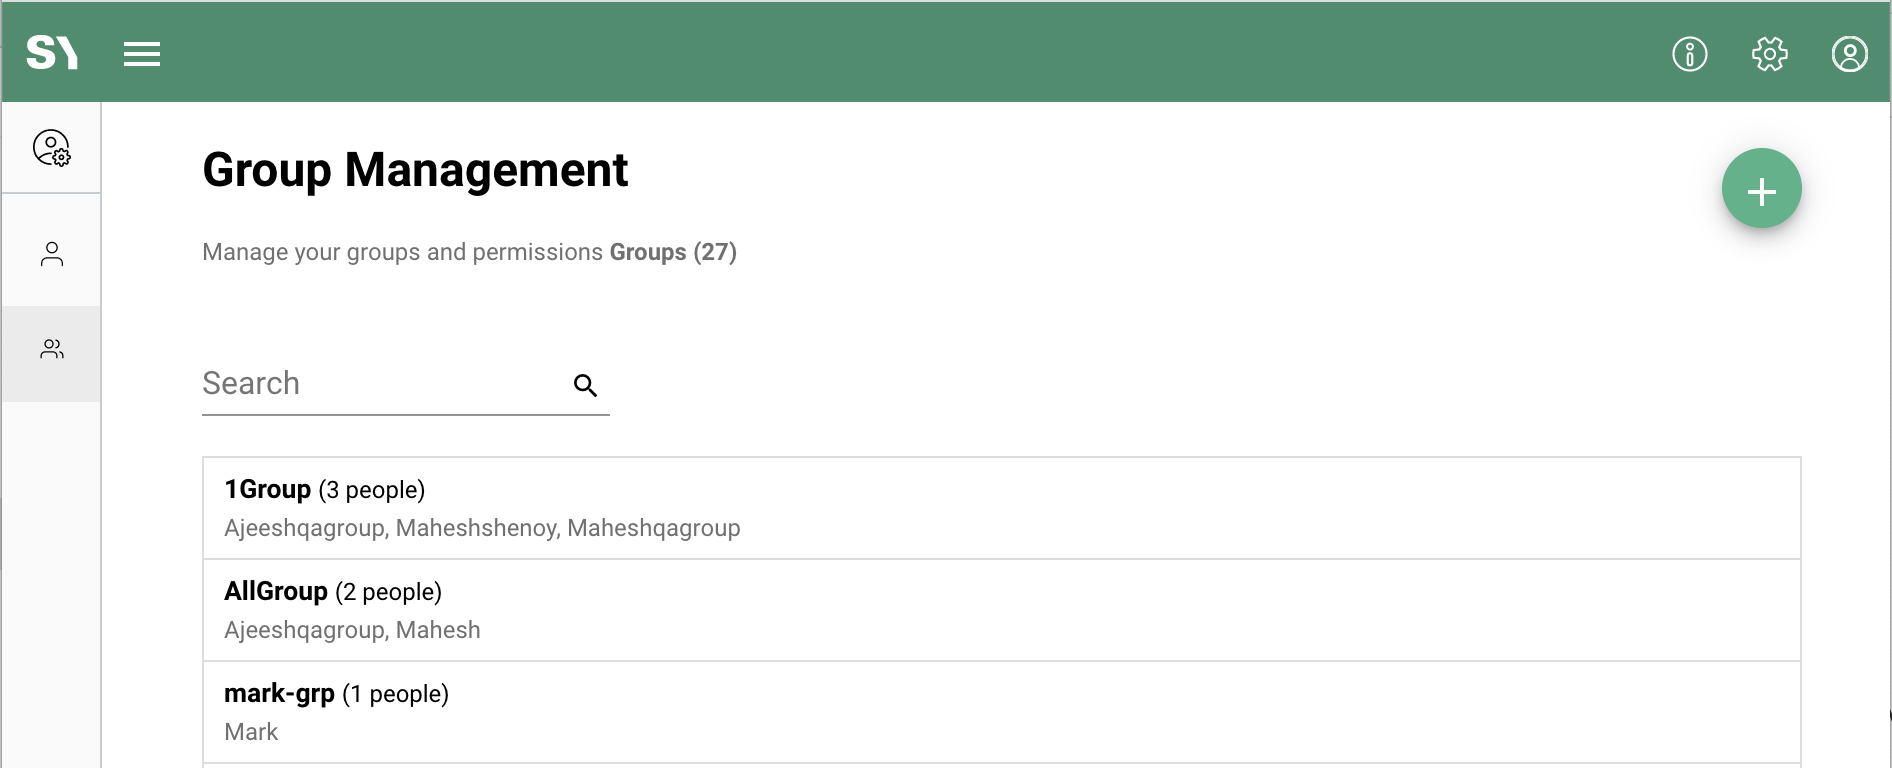Open the mark-grp list entry

1000,712
